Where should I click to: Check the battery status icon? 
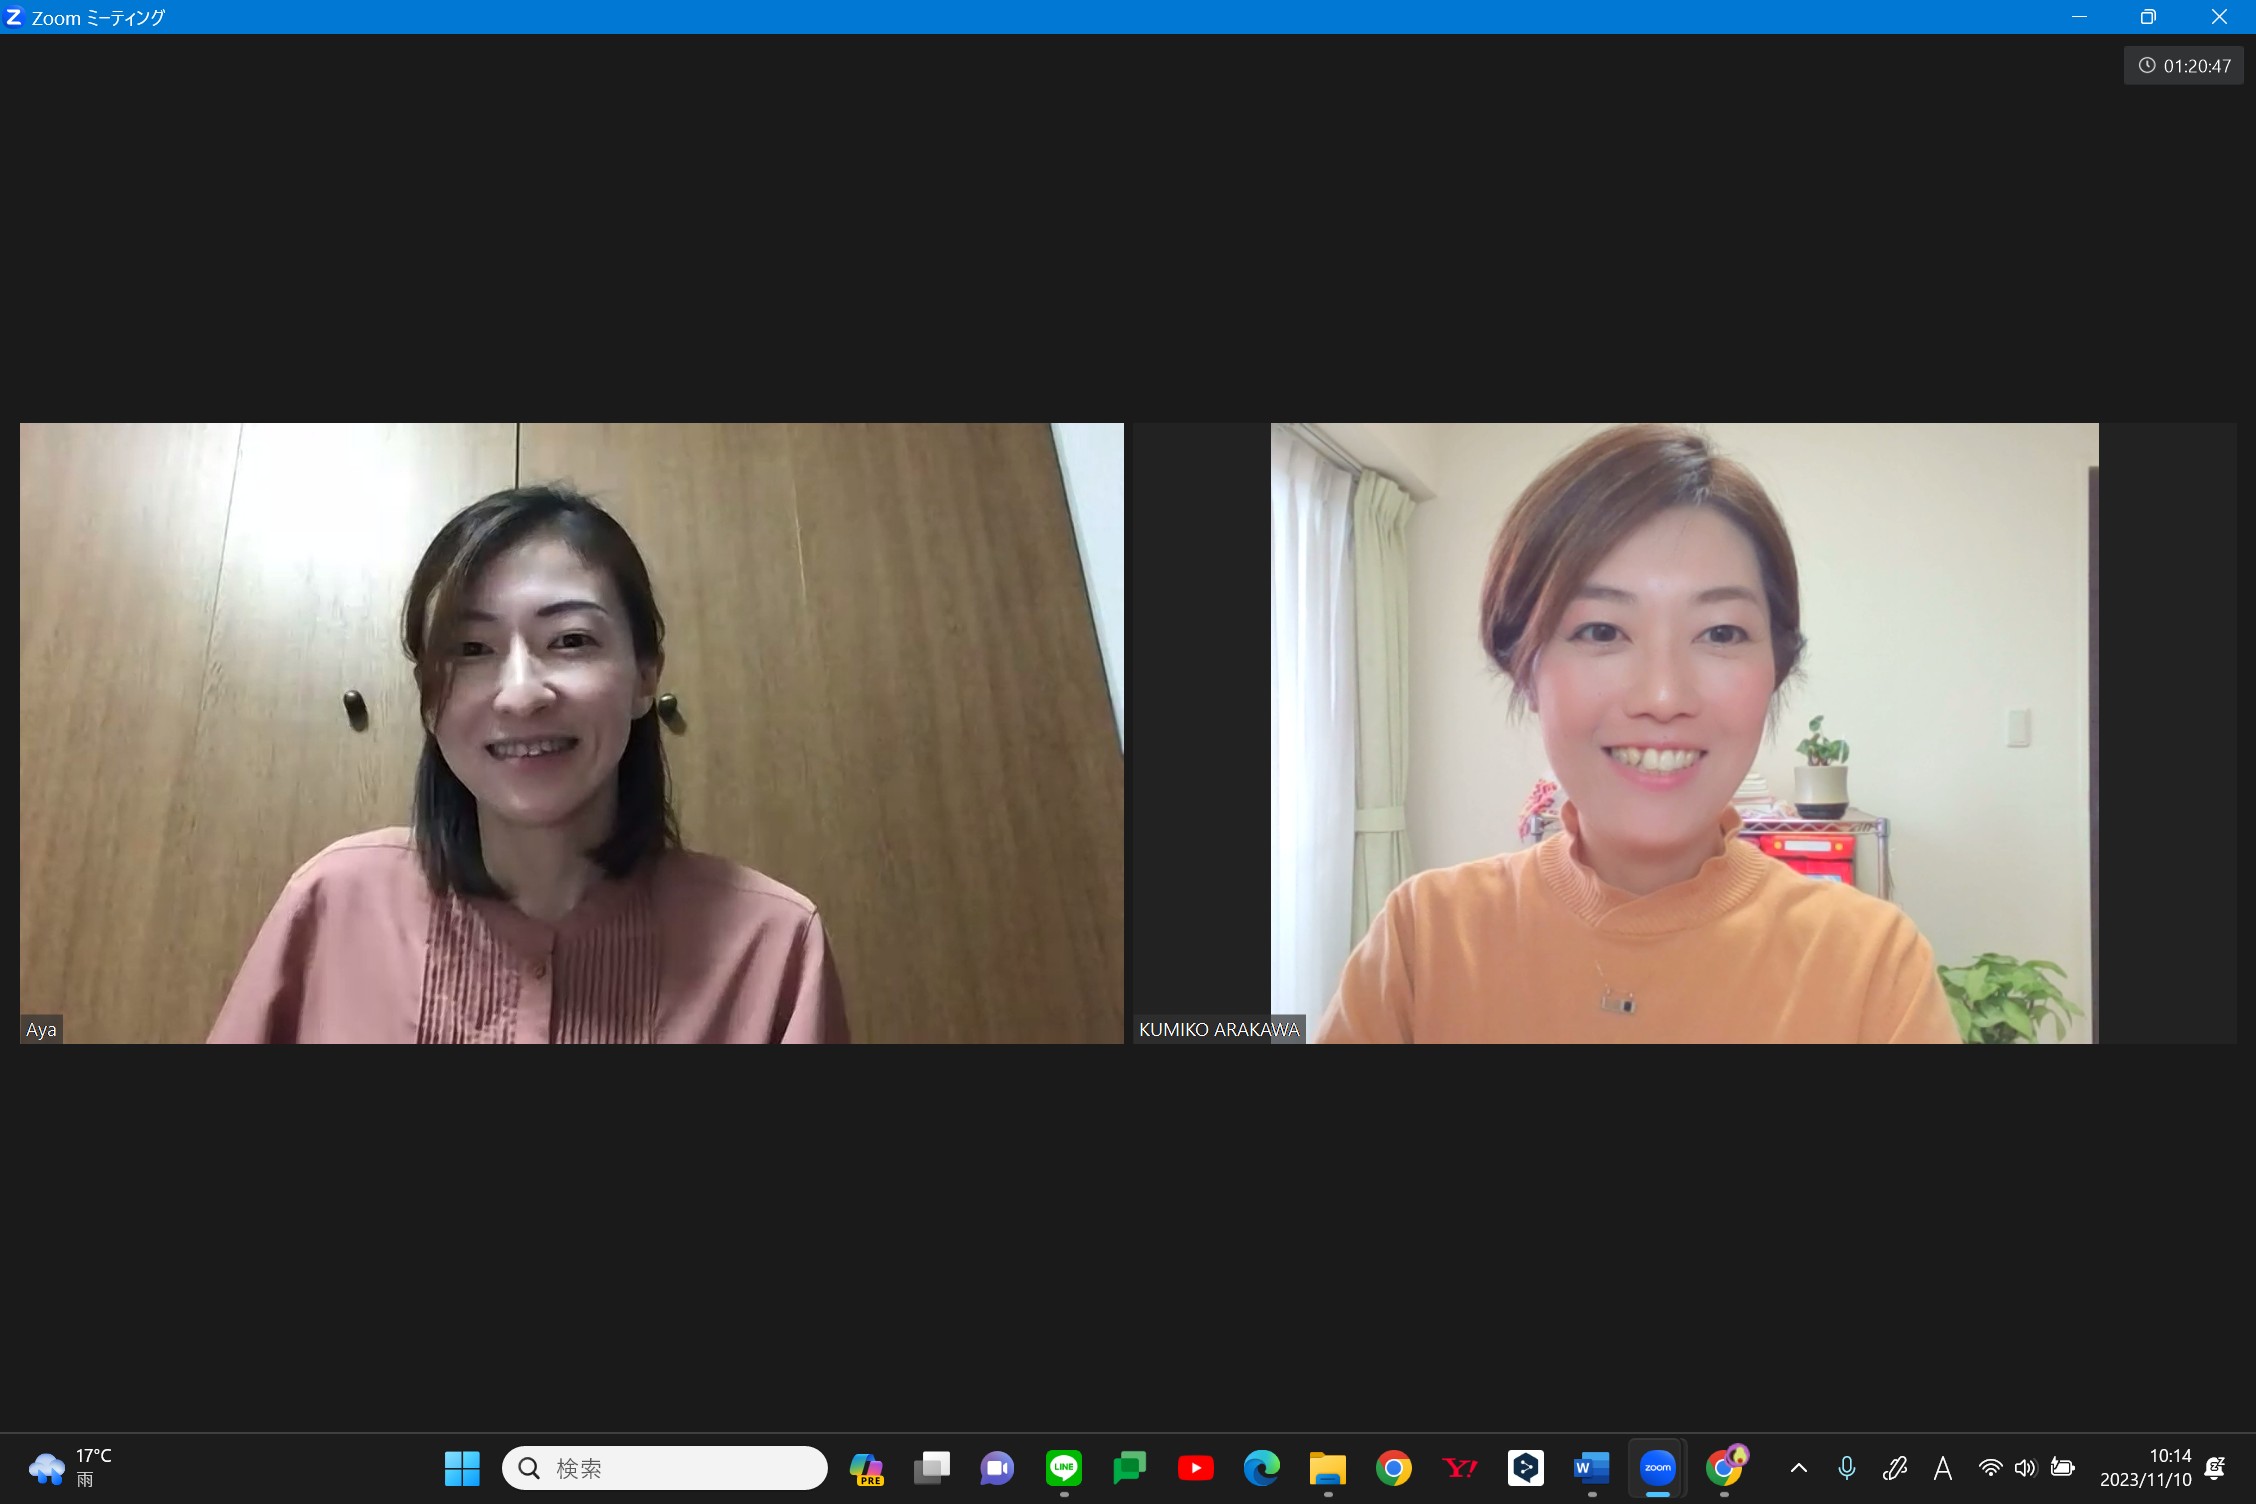(2062, 1468)
